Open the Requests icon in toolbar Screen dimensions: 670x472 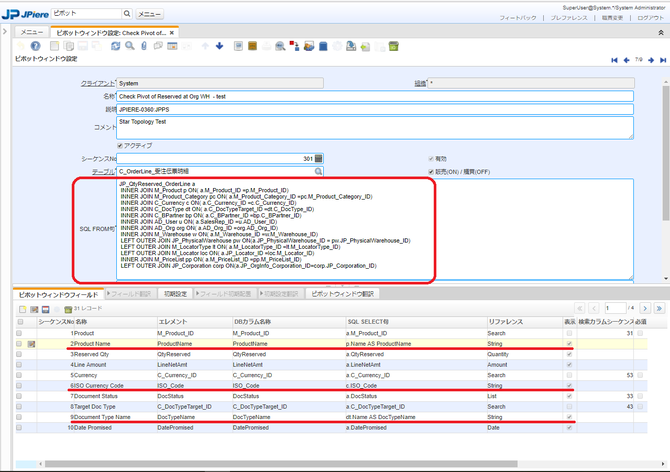pyautogui.click(x=309, y=46)
